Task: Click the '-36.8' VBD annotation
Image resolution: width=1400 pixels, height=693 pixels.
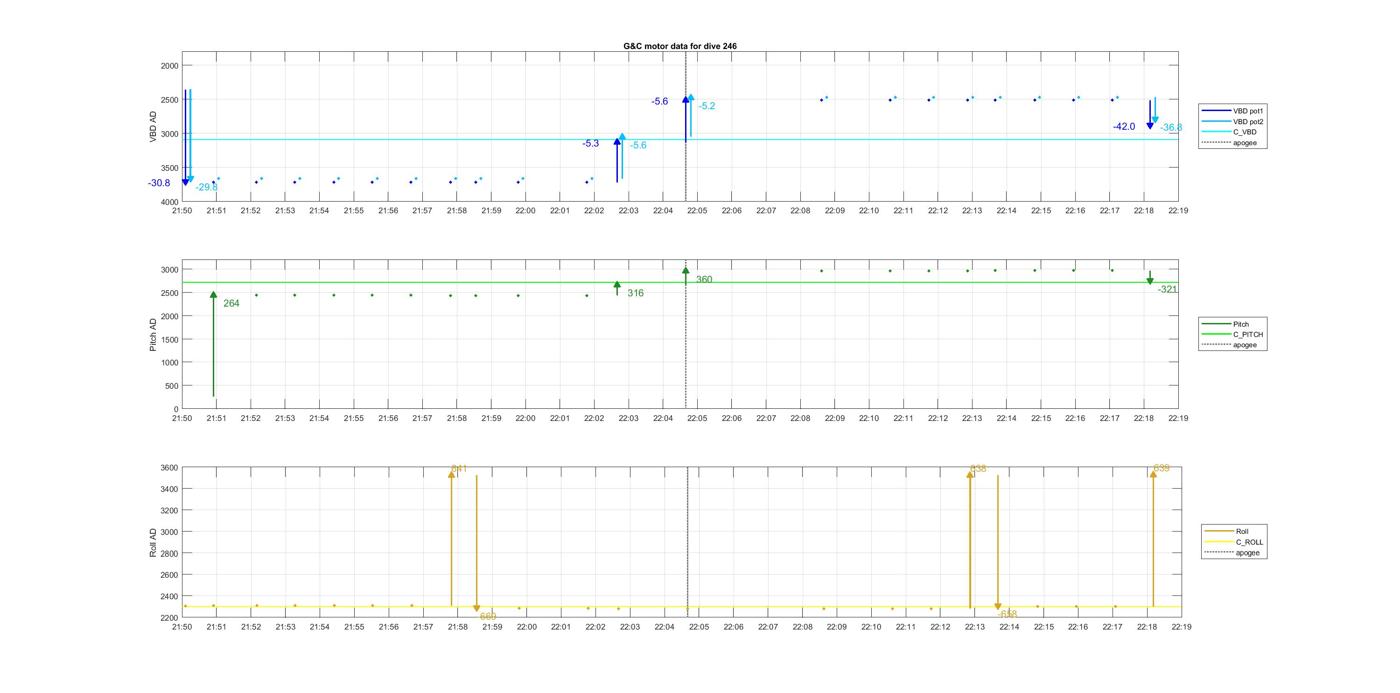Action: (x=1171, y=128)
